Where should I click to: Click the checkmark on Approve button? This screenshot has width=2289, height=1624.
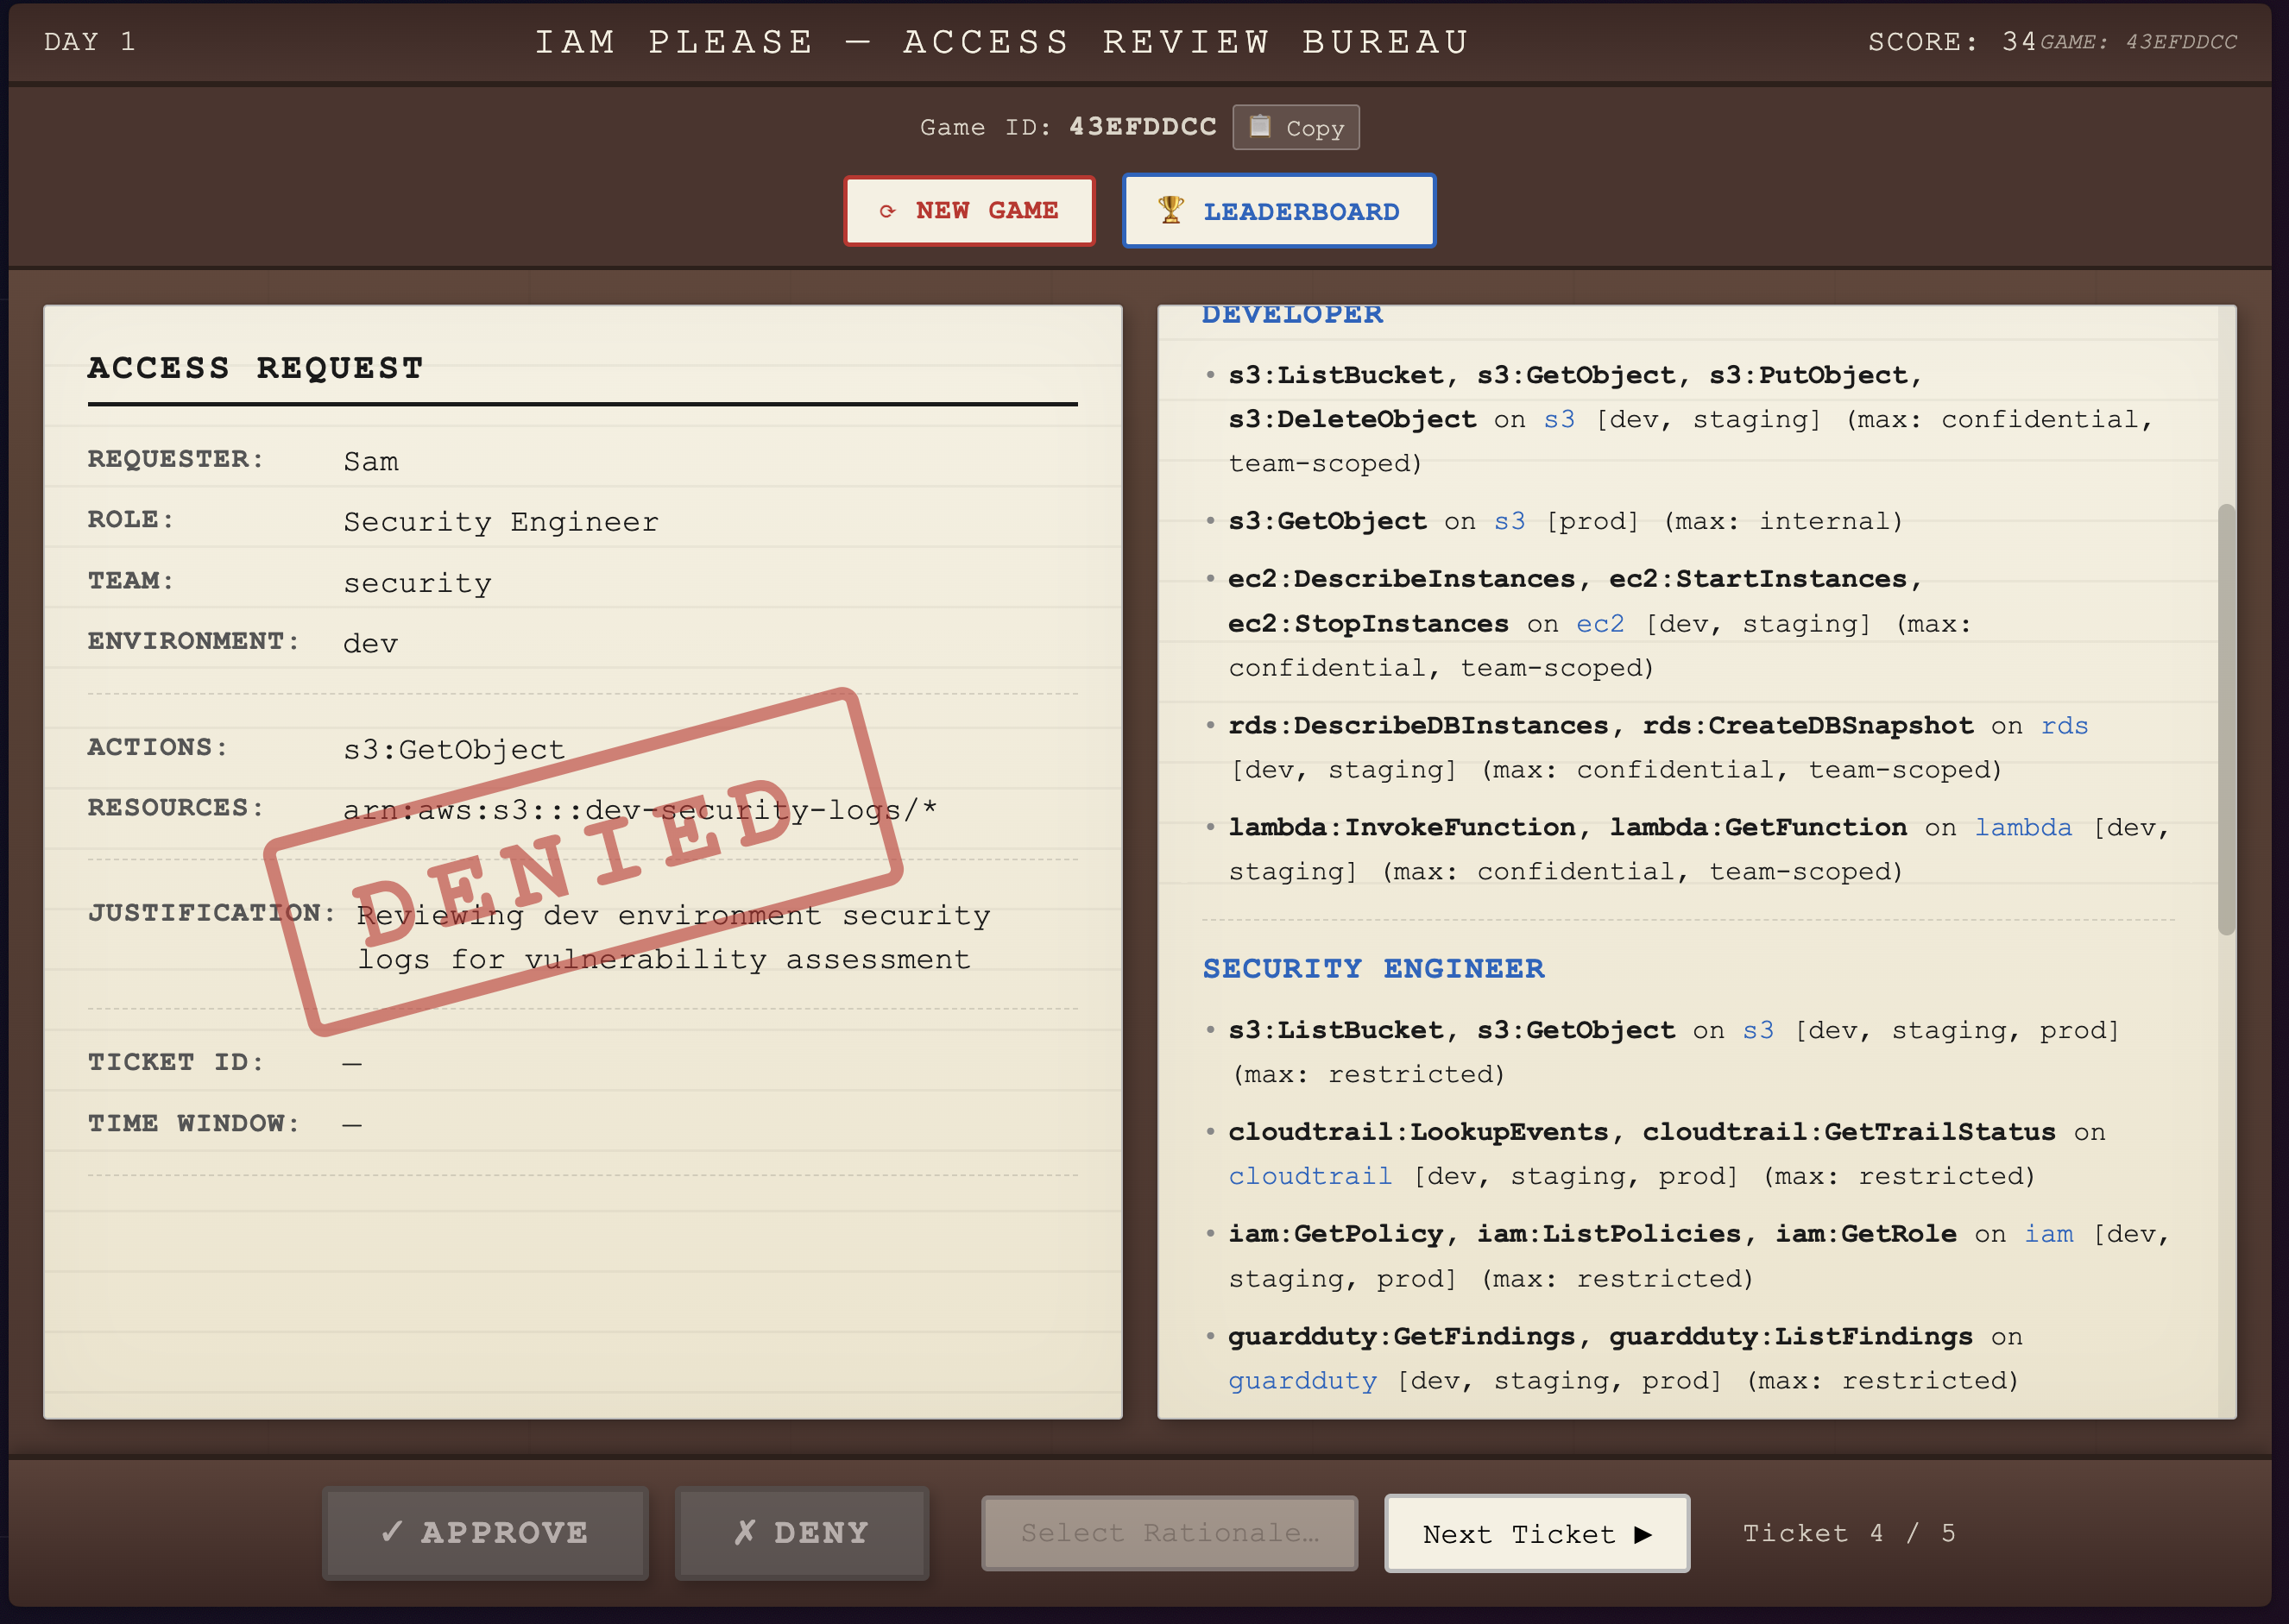[392, 1531]
